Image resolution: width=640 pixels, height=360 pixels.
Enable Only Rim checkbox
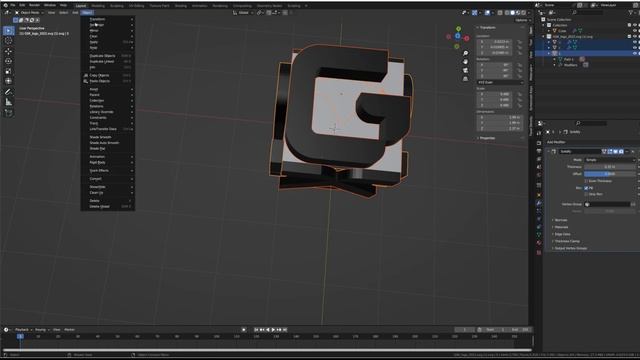[x=586, y=194]
